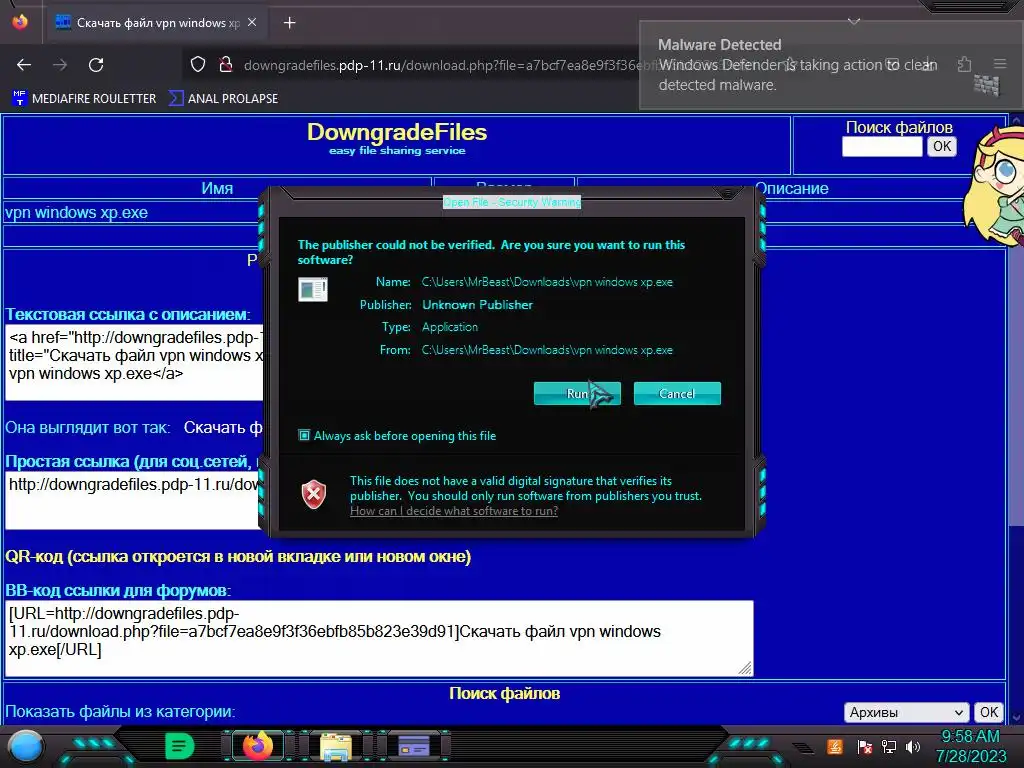
Task: Open the Архивы category dropdown
Action: click(x=905, y=712)
